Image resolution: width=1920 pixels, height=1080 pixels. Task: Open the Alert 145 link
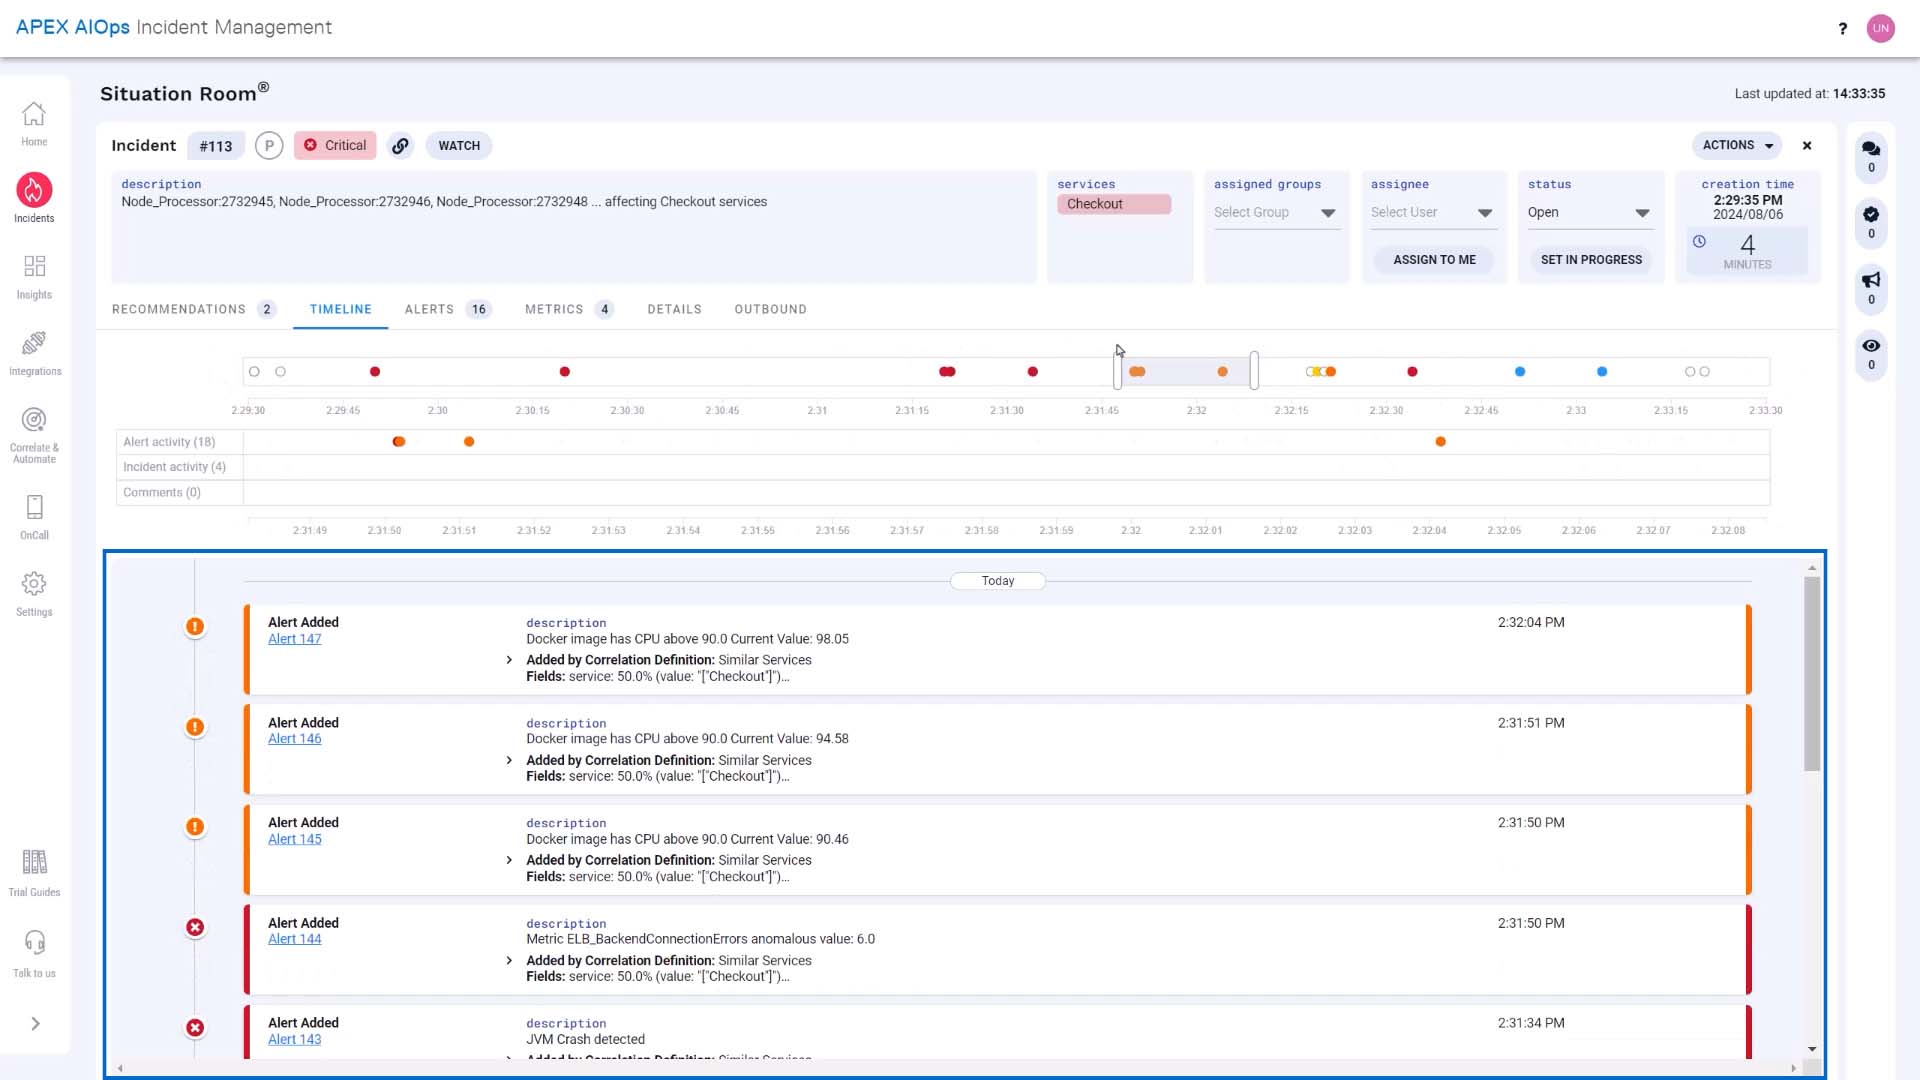[294, 839]
